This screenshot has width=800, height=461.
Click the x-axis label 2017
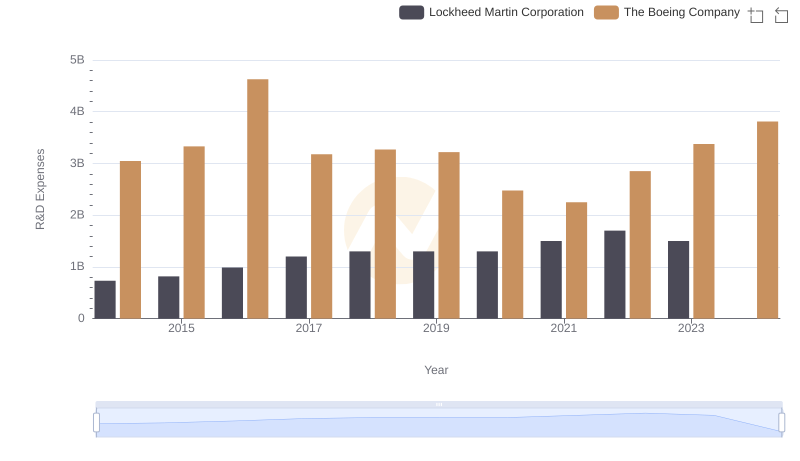(x=309, y=328)
